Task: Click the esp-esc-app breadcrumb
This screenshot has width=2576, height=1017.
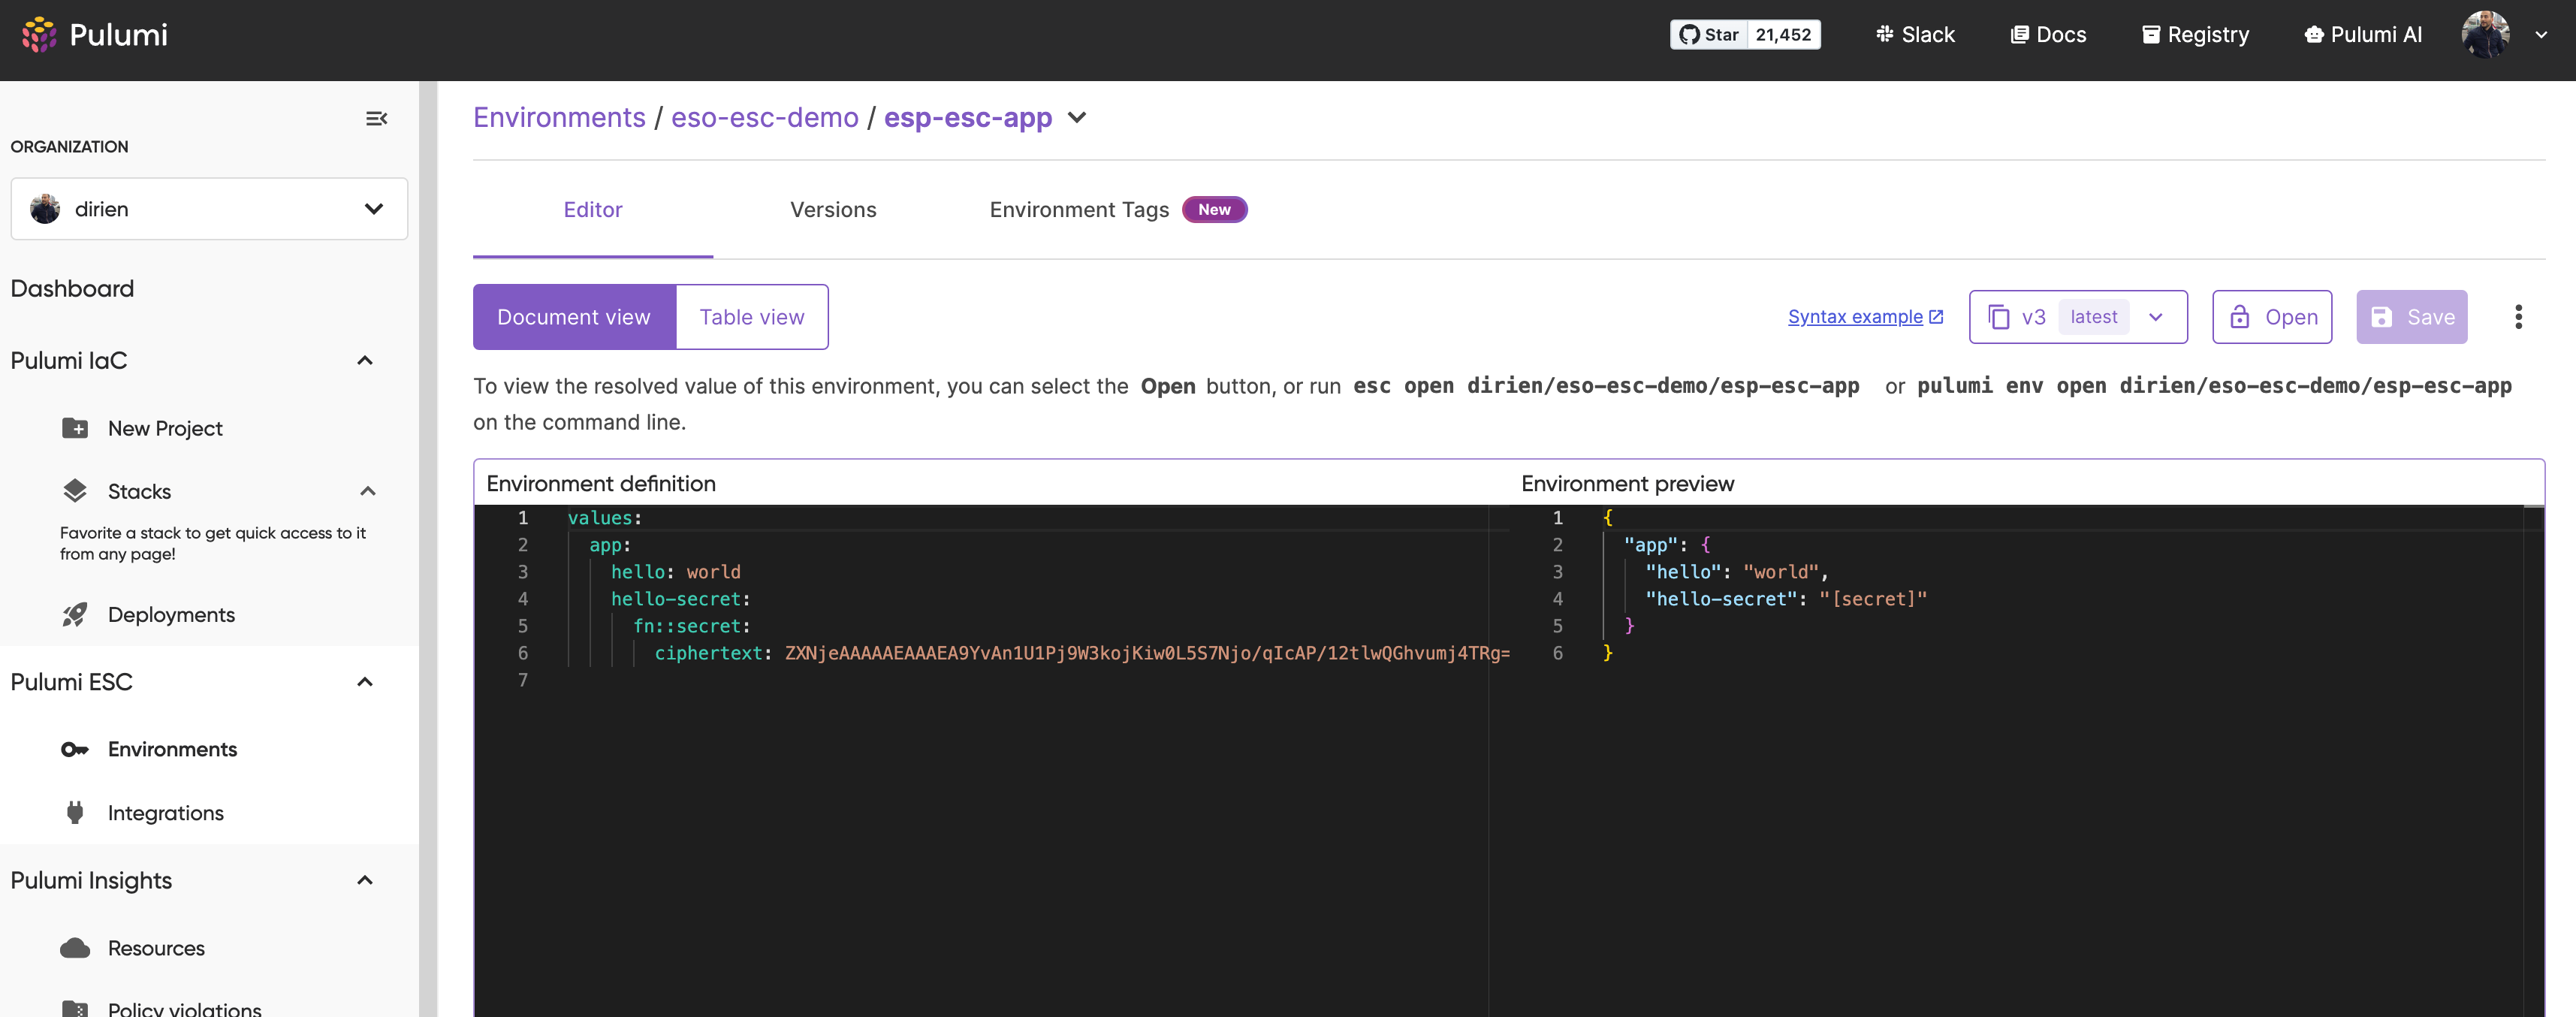Action: pos(967,118)
